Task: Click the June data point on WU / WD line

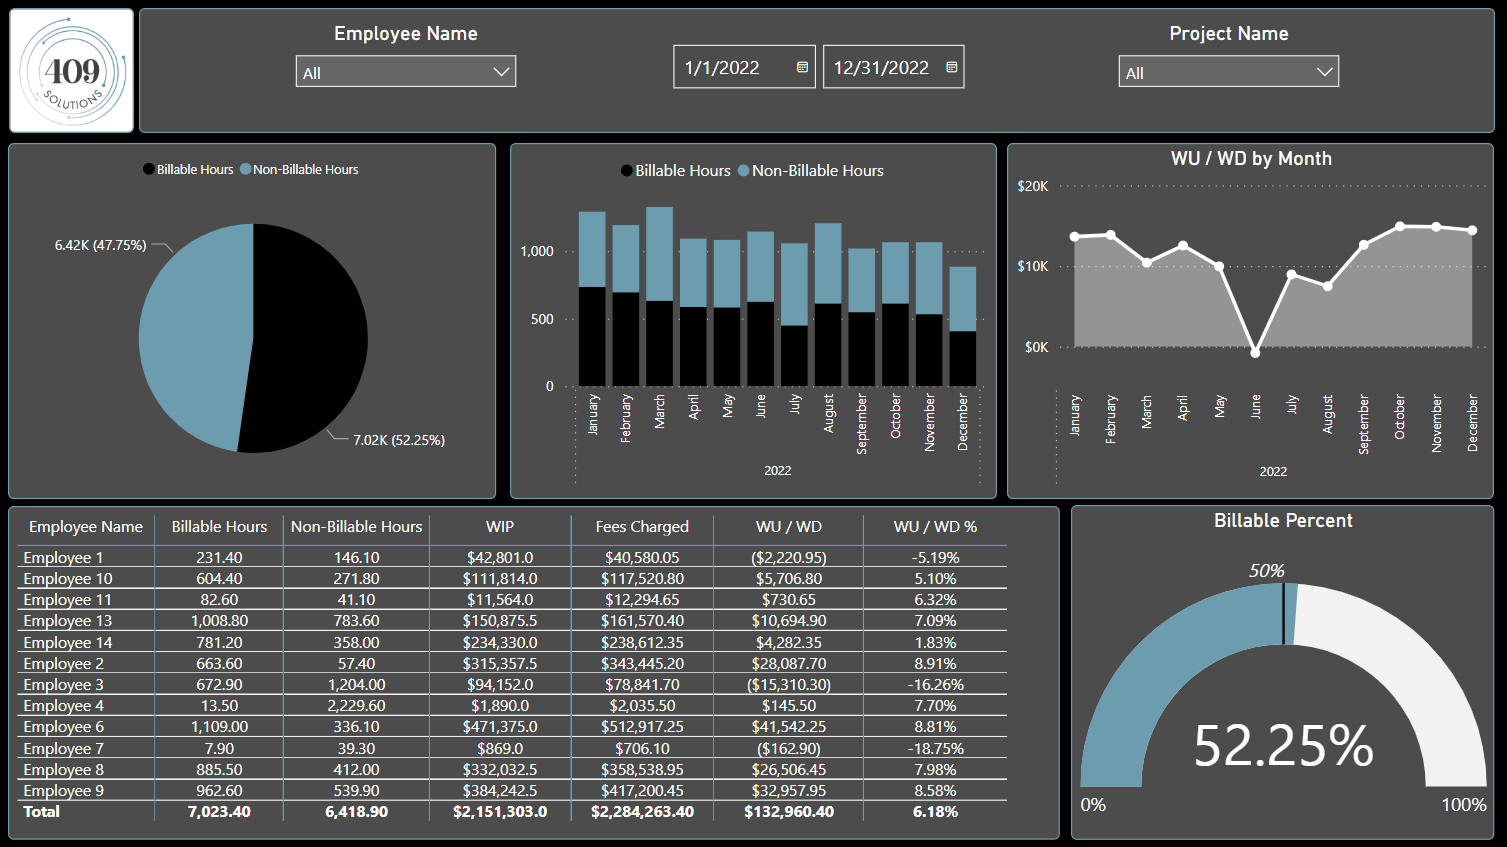Action: [x=1255, y=352]
